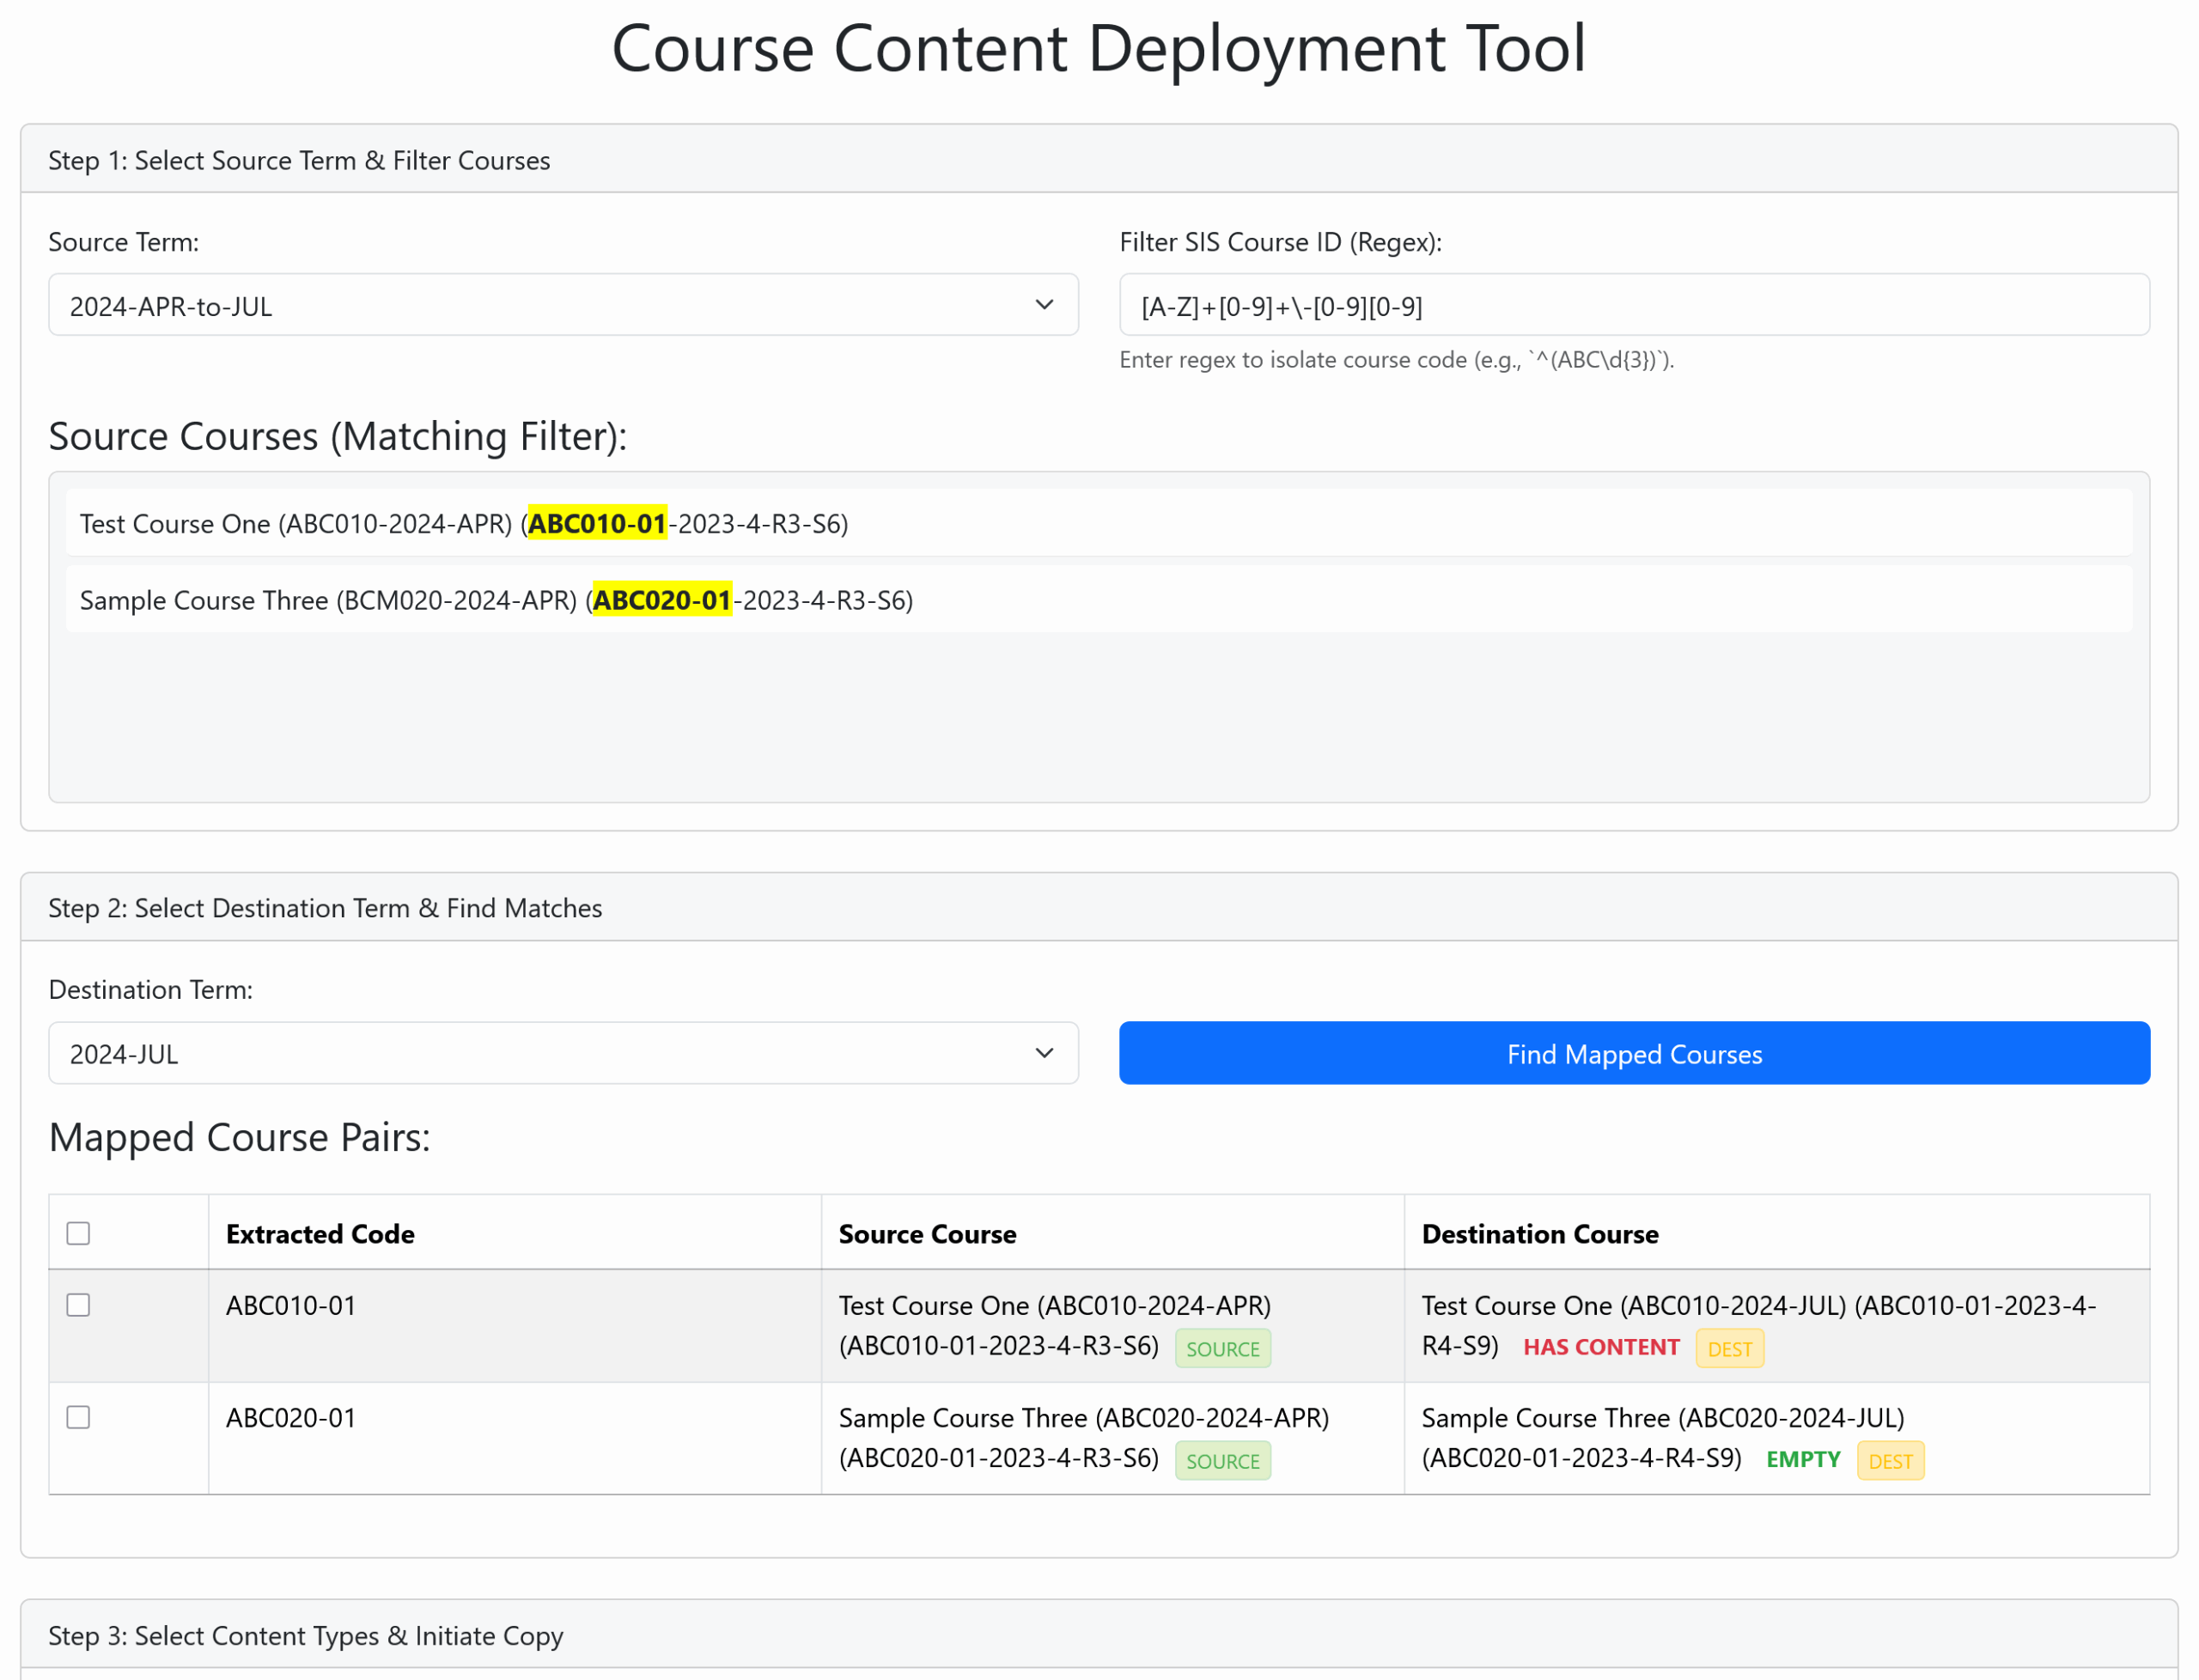2199x1680 pixels.
Task: Click the Filter SIS Course ID regex field
Action: point(1633,305)
